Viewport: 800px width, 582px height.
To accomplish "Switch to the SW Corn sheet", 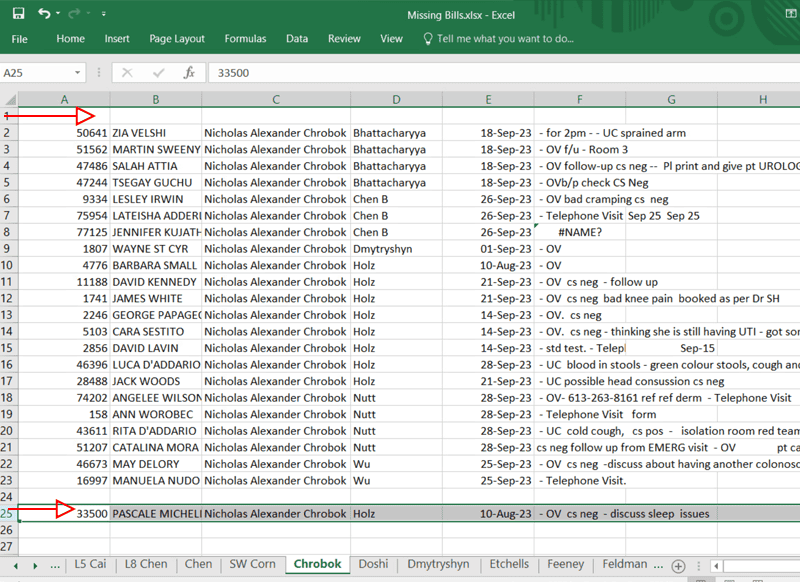I will pos(252,564).
